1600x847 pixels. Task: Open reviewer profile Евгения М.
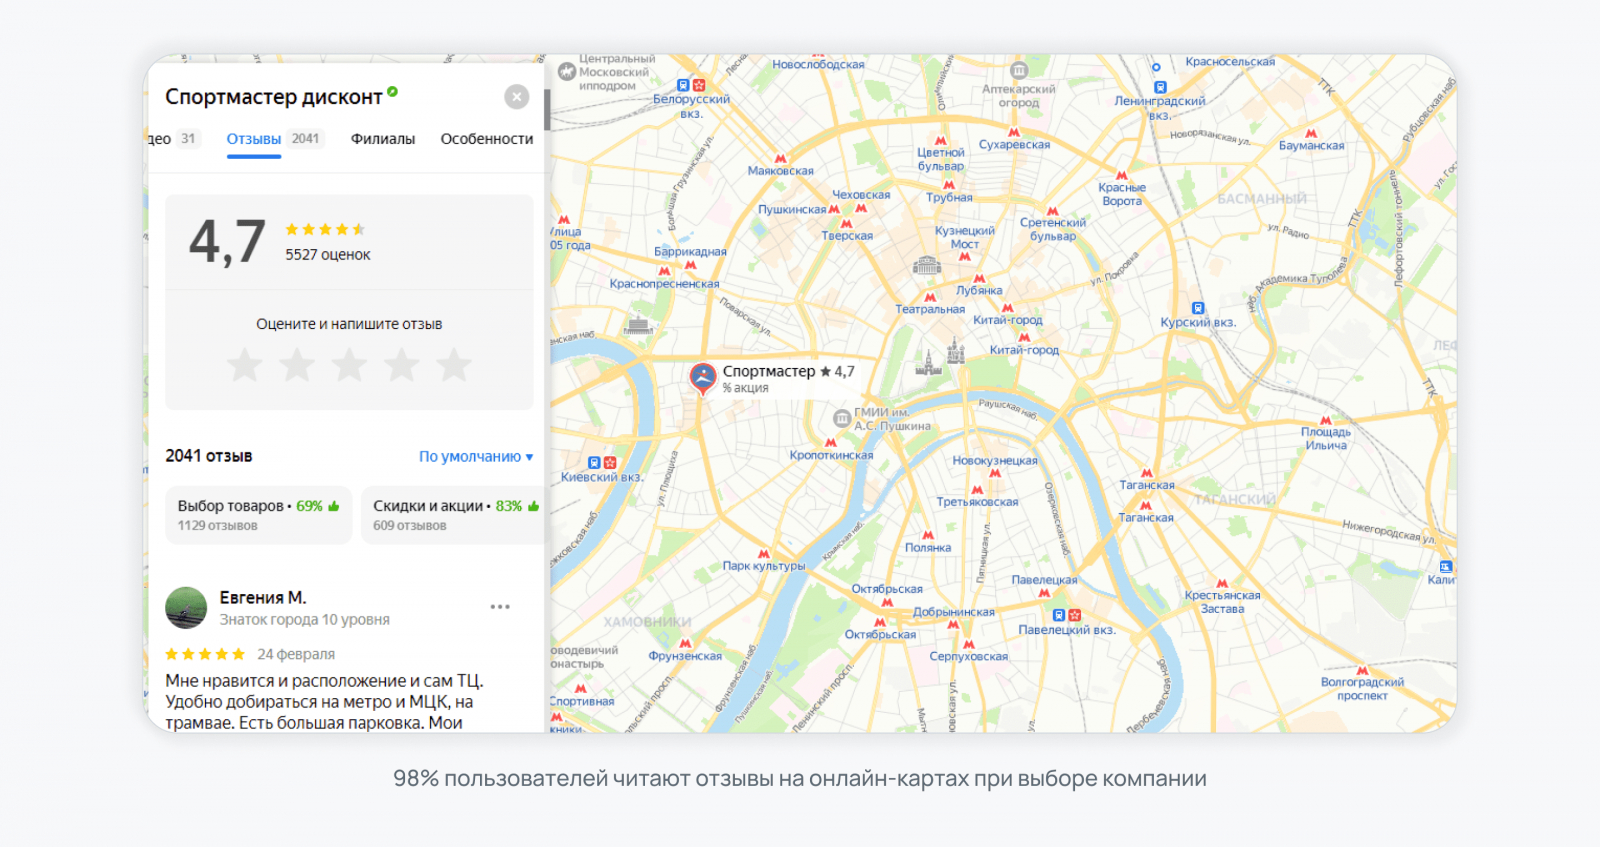pyautogui.click(x=263, y=597)
